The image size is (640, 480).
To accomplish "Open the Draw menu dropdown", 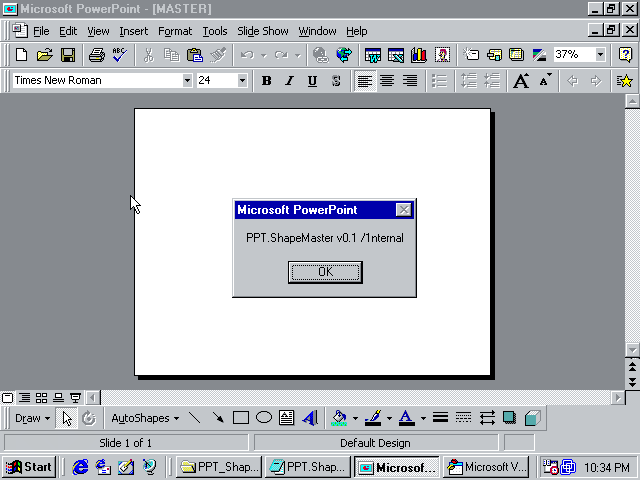I will pos(32,418).
